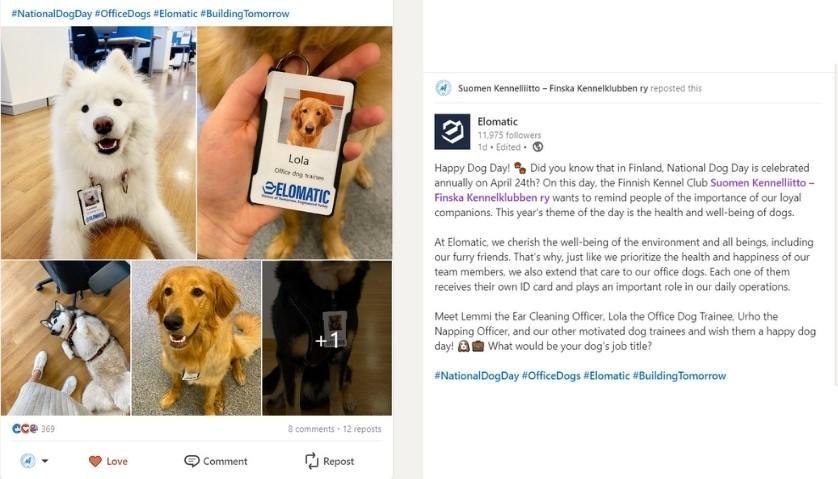Click the globe visibility icon under Elomatic
The height and width of the screenshot is (479, 838).
(538, 146)
